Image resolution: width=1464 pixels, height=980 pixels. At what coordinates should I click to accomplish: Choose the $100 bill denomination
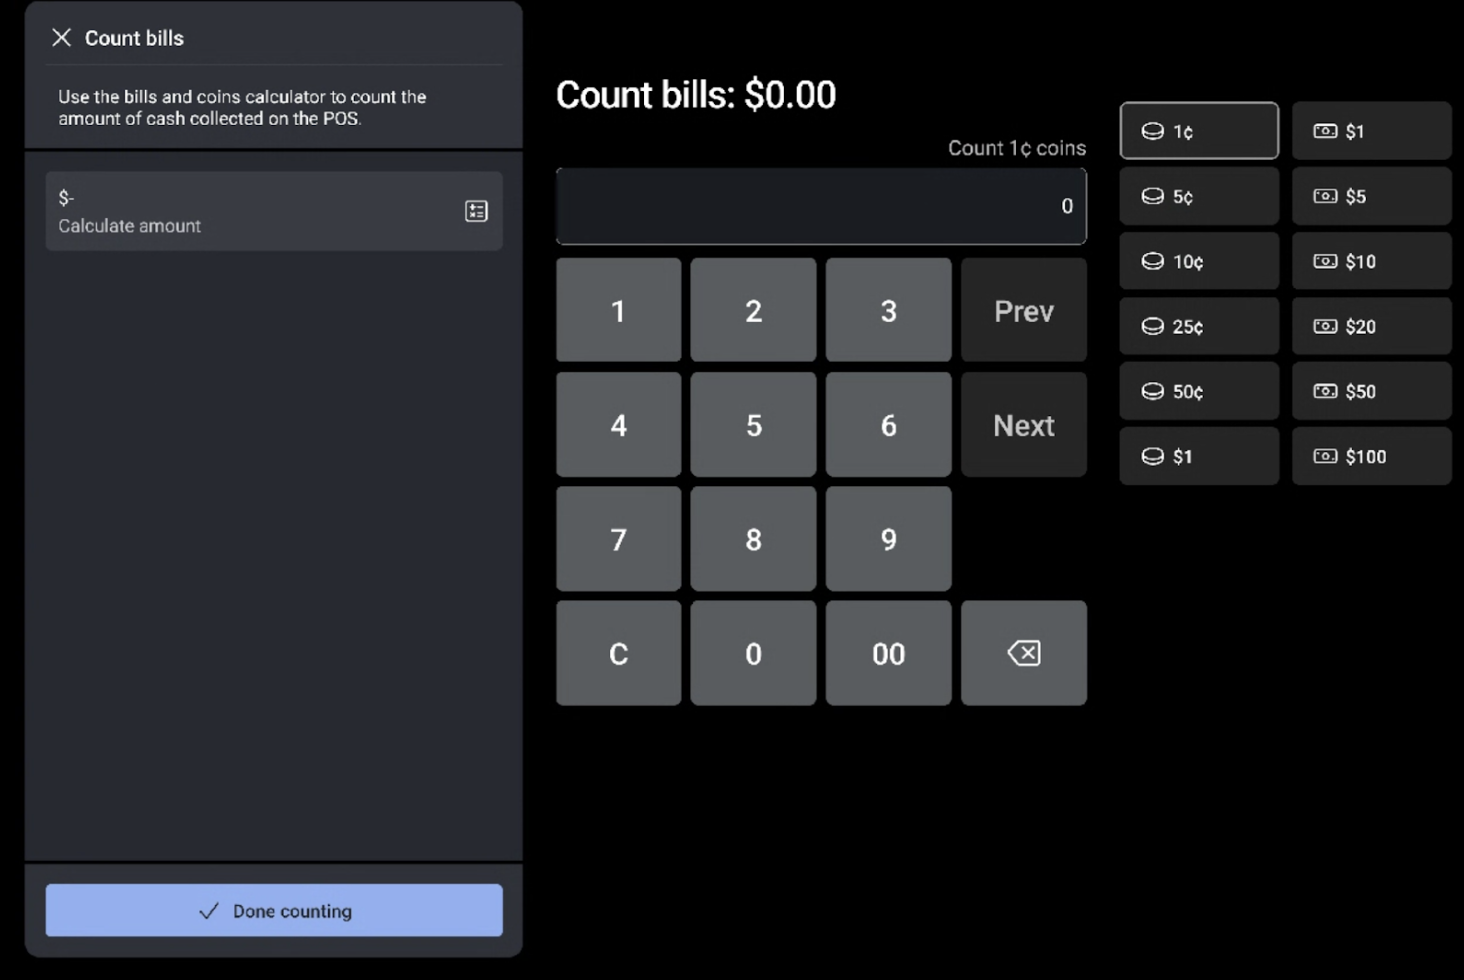tap(1370, 456)
